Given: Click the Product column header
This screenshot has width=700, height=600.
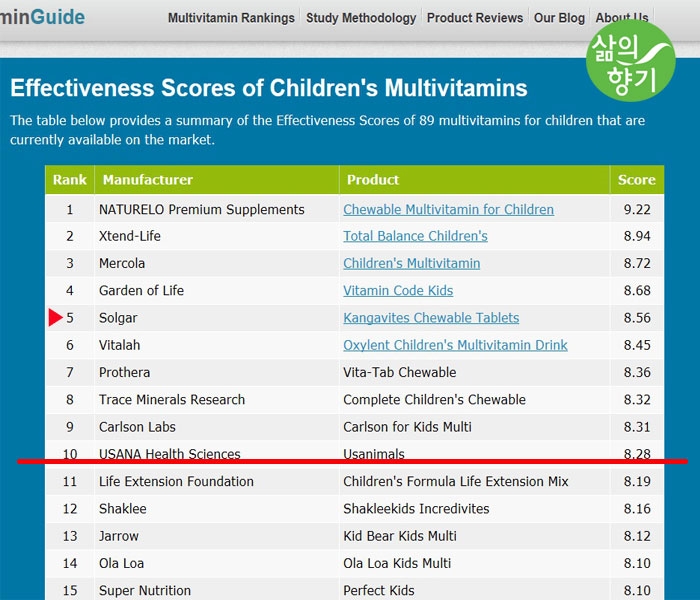Looking at the screenshot, I should [474, 179].
